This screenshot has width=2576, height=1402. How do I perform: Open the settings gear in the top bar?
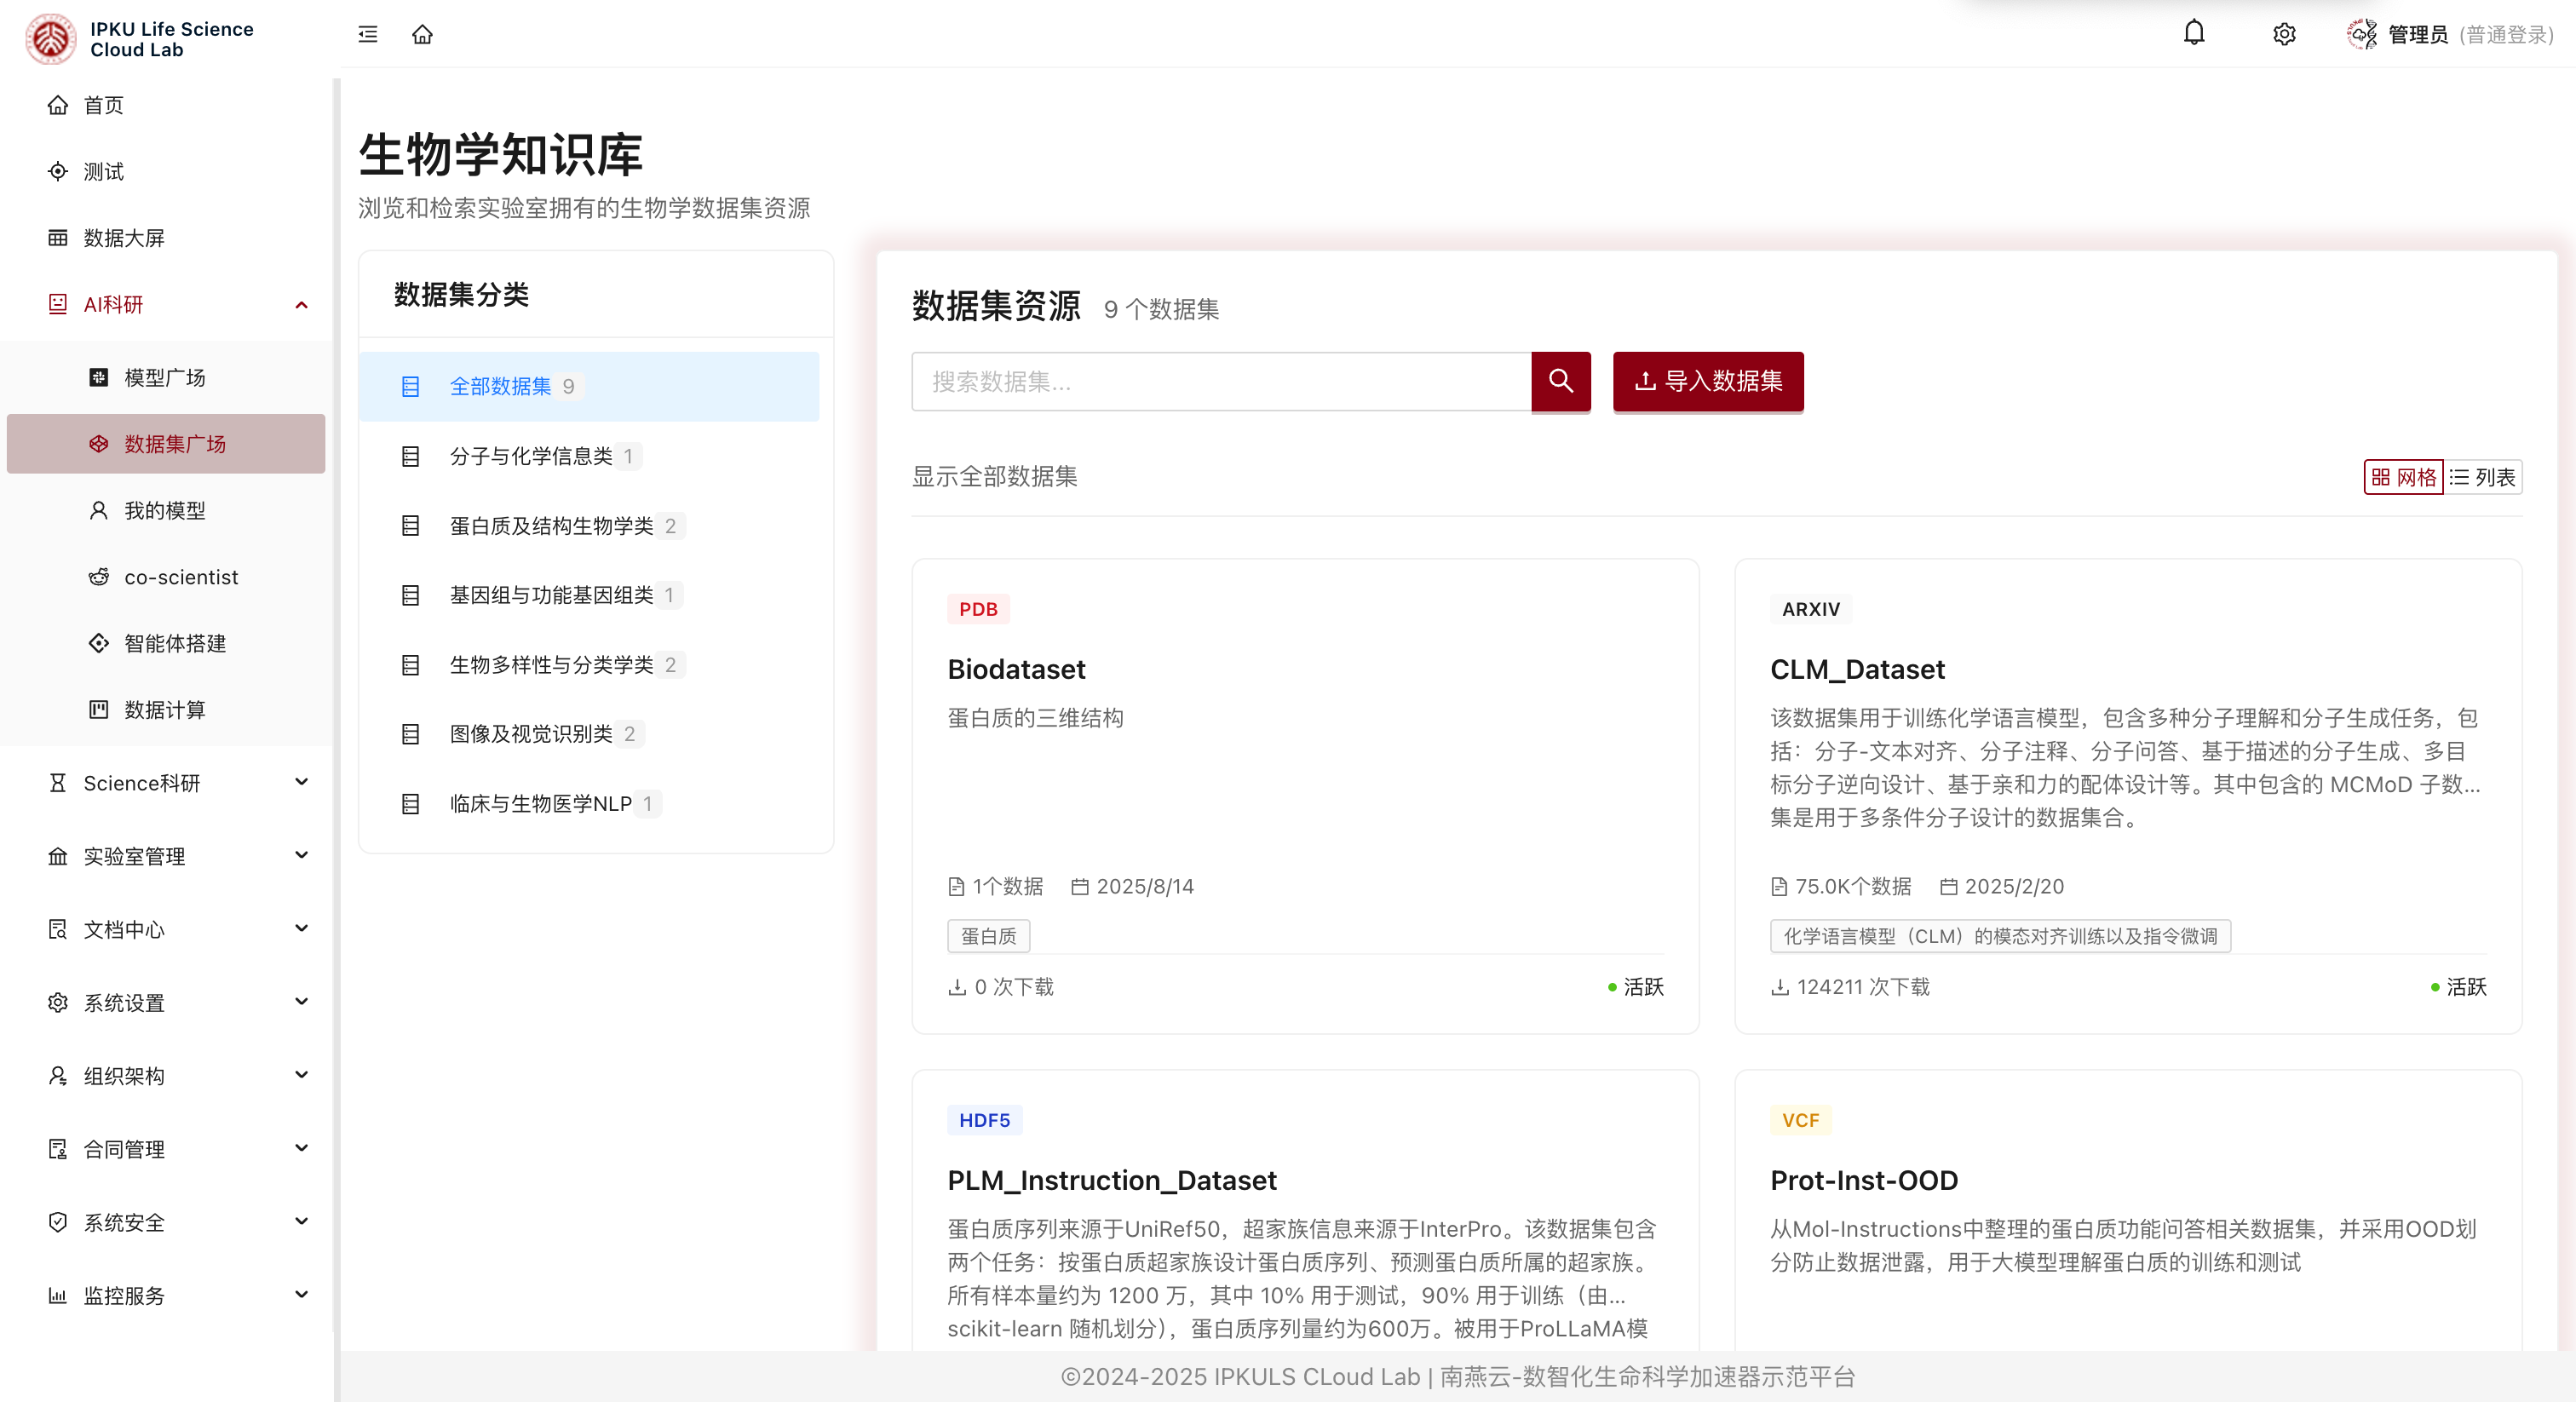(x=2283, y=33)
